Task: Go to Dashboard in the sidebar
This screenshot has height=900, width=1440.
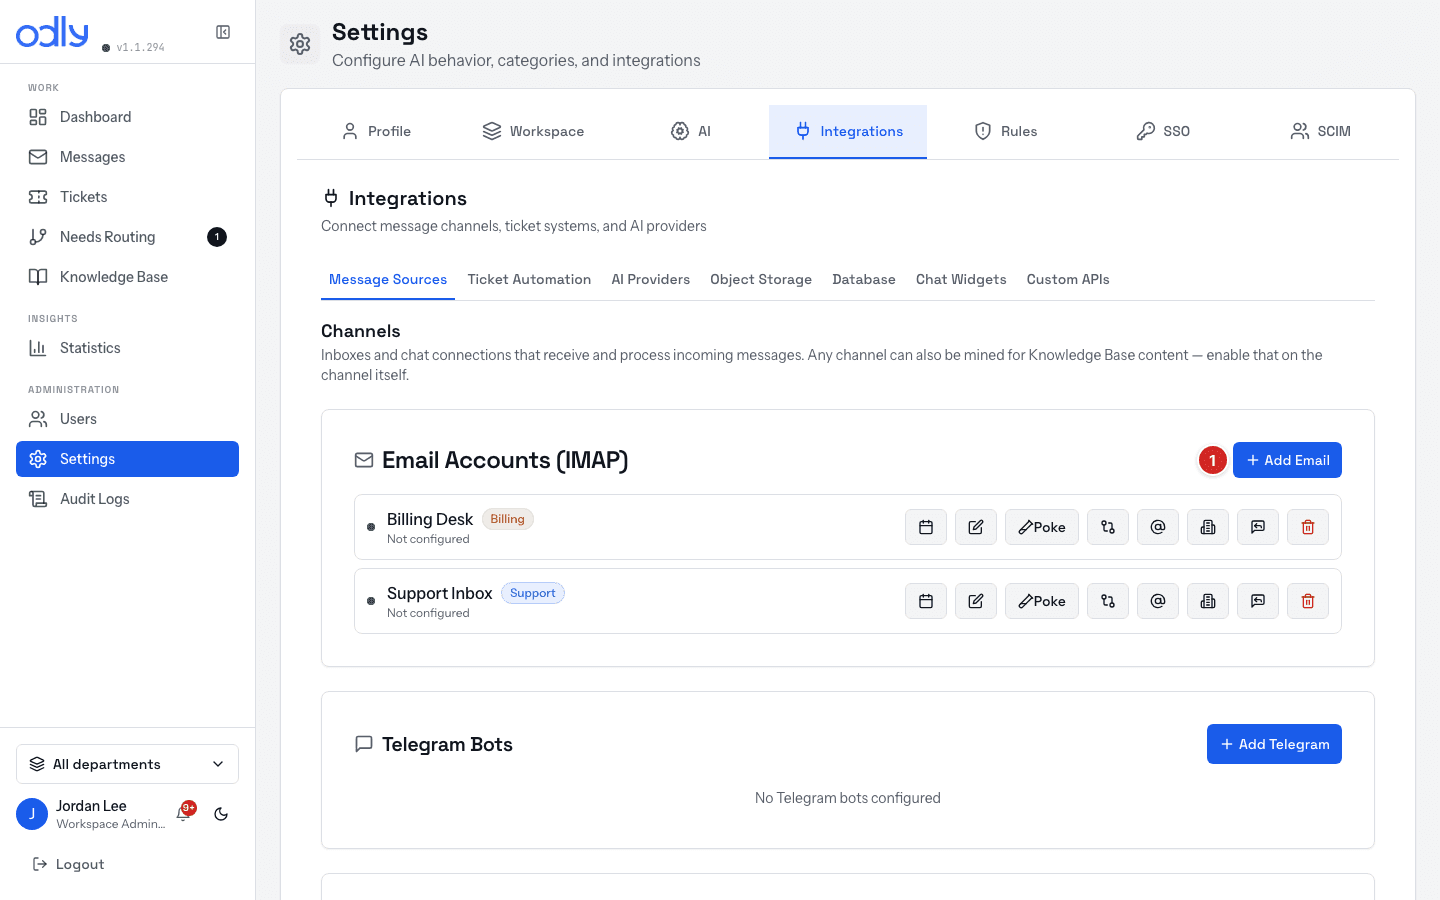Action: pos(127,117)
